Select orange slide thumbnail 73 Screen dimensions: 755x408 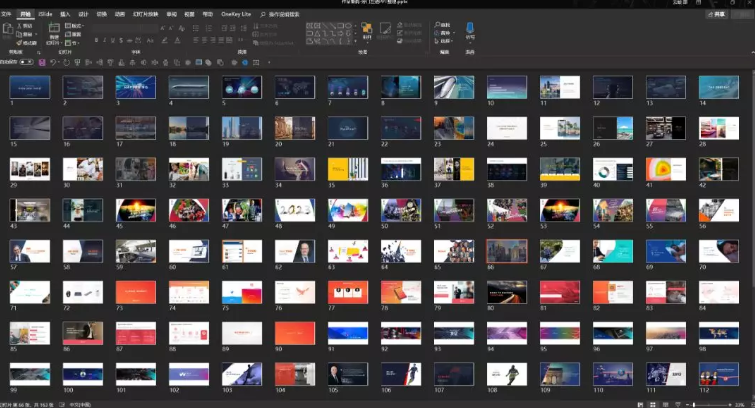click(136, 292)
